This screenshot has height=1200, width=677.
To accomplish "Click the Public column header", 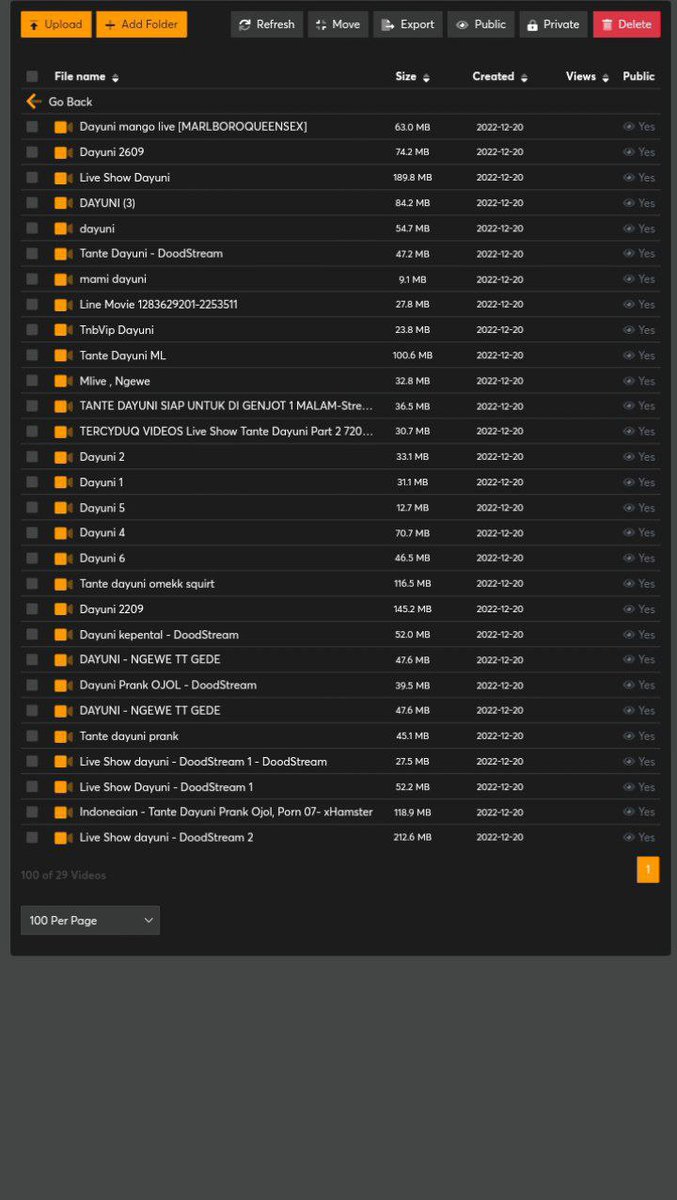I will tap(639, 76).
